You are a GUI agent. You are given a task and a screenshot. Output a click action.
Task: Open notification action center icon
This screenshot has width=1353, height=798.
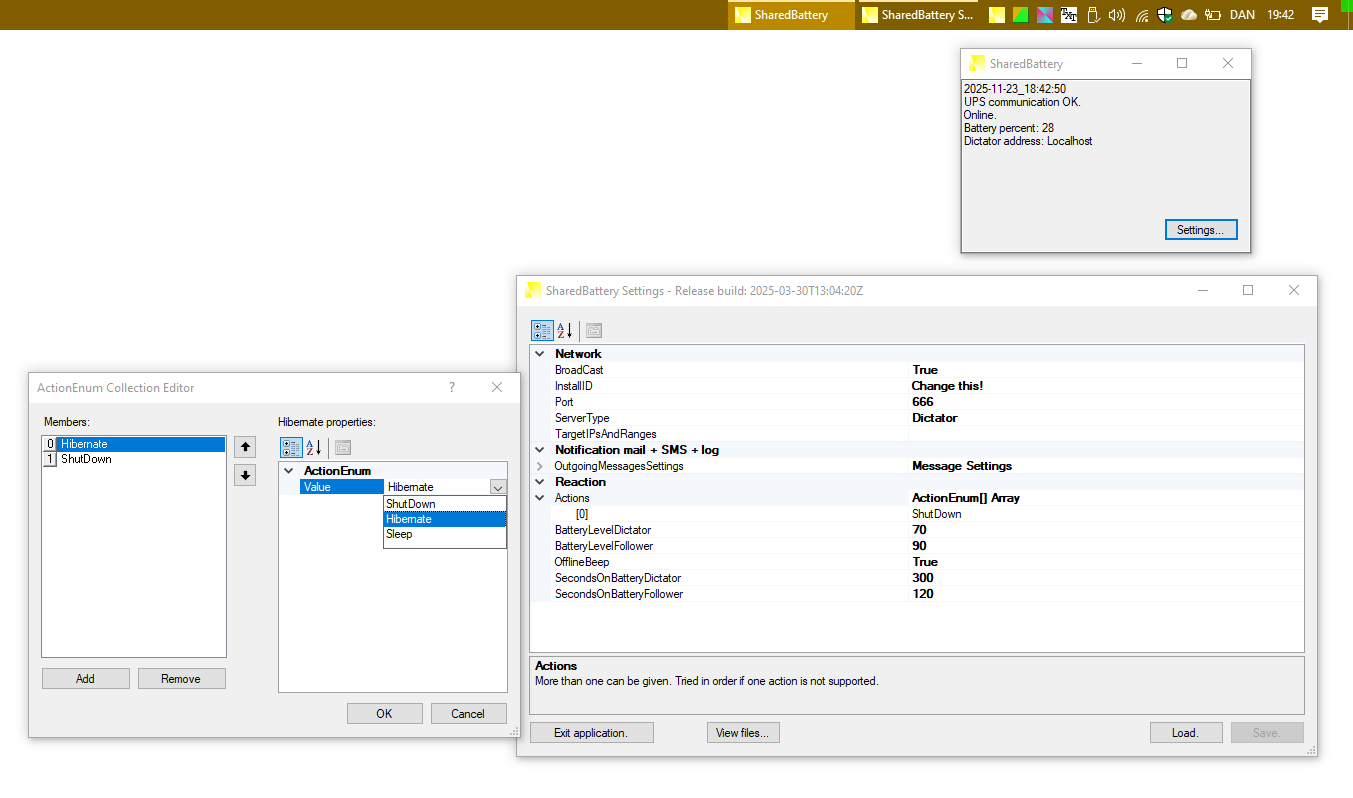(1319, 15)
